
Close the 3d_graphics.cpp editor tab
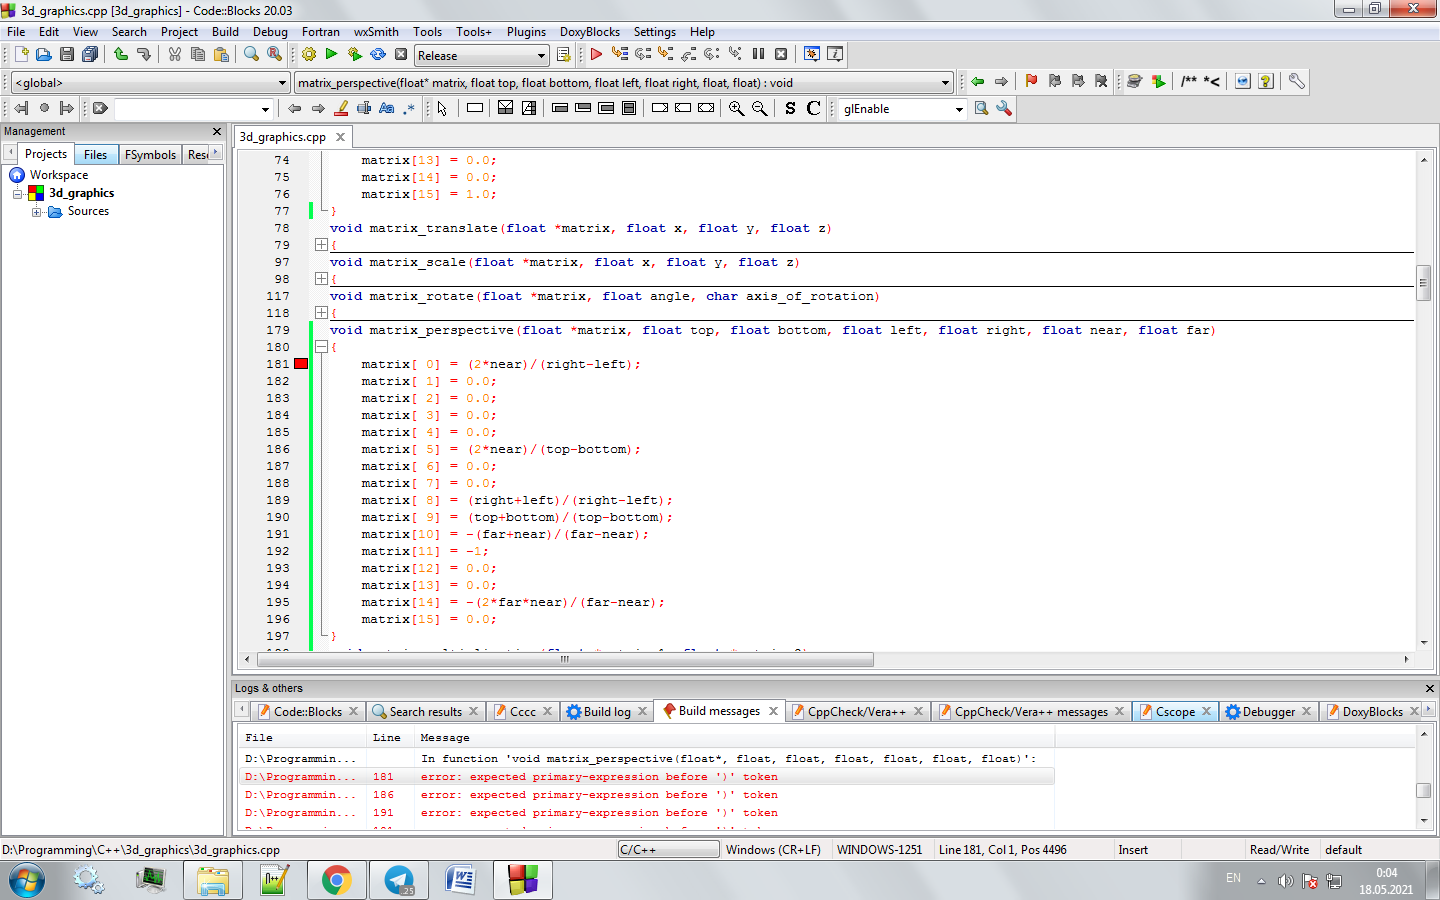pyautogui.click(x=341, y=137)
